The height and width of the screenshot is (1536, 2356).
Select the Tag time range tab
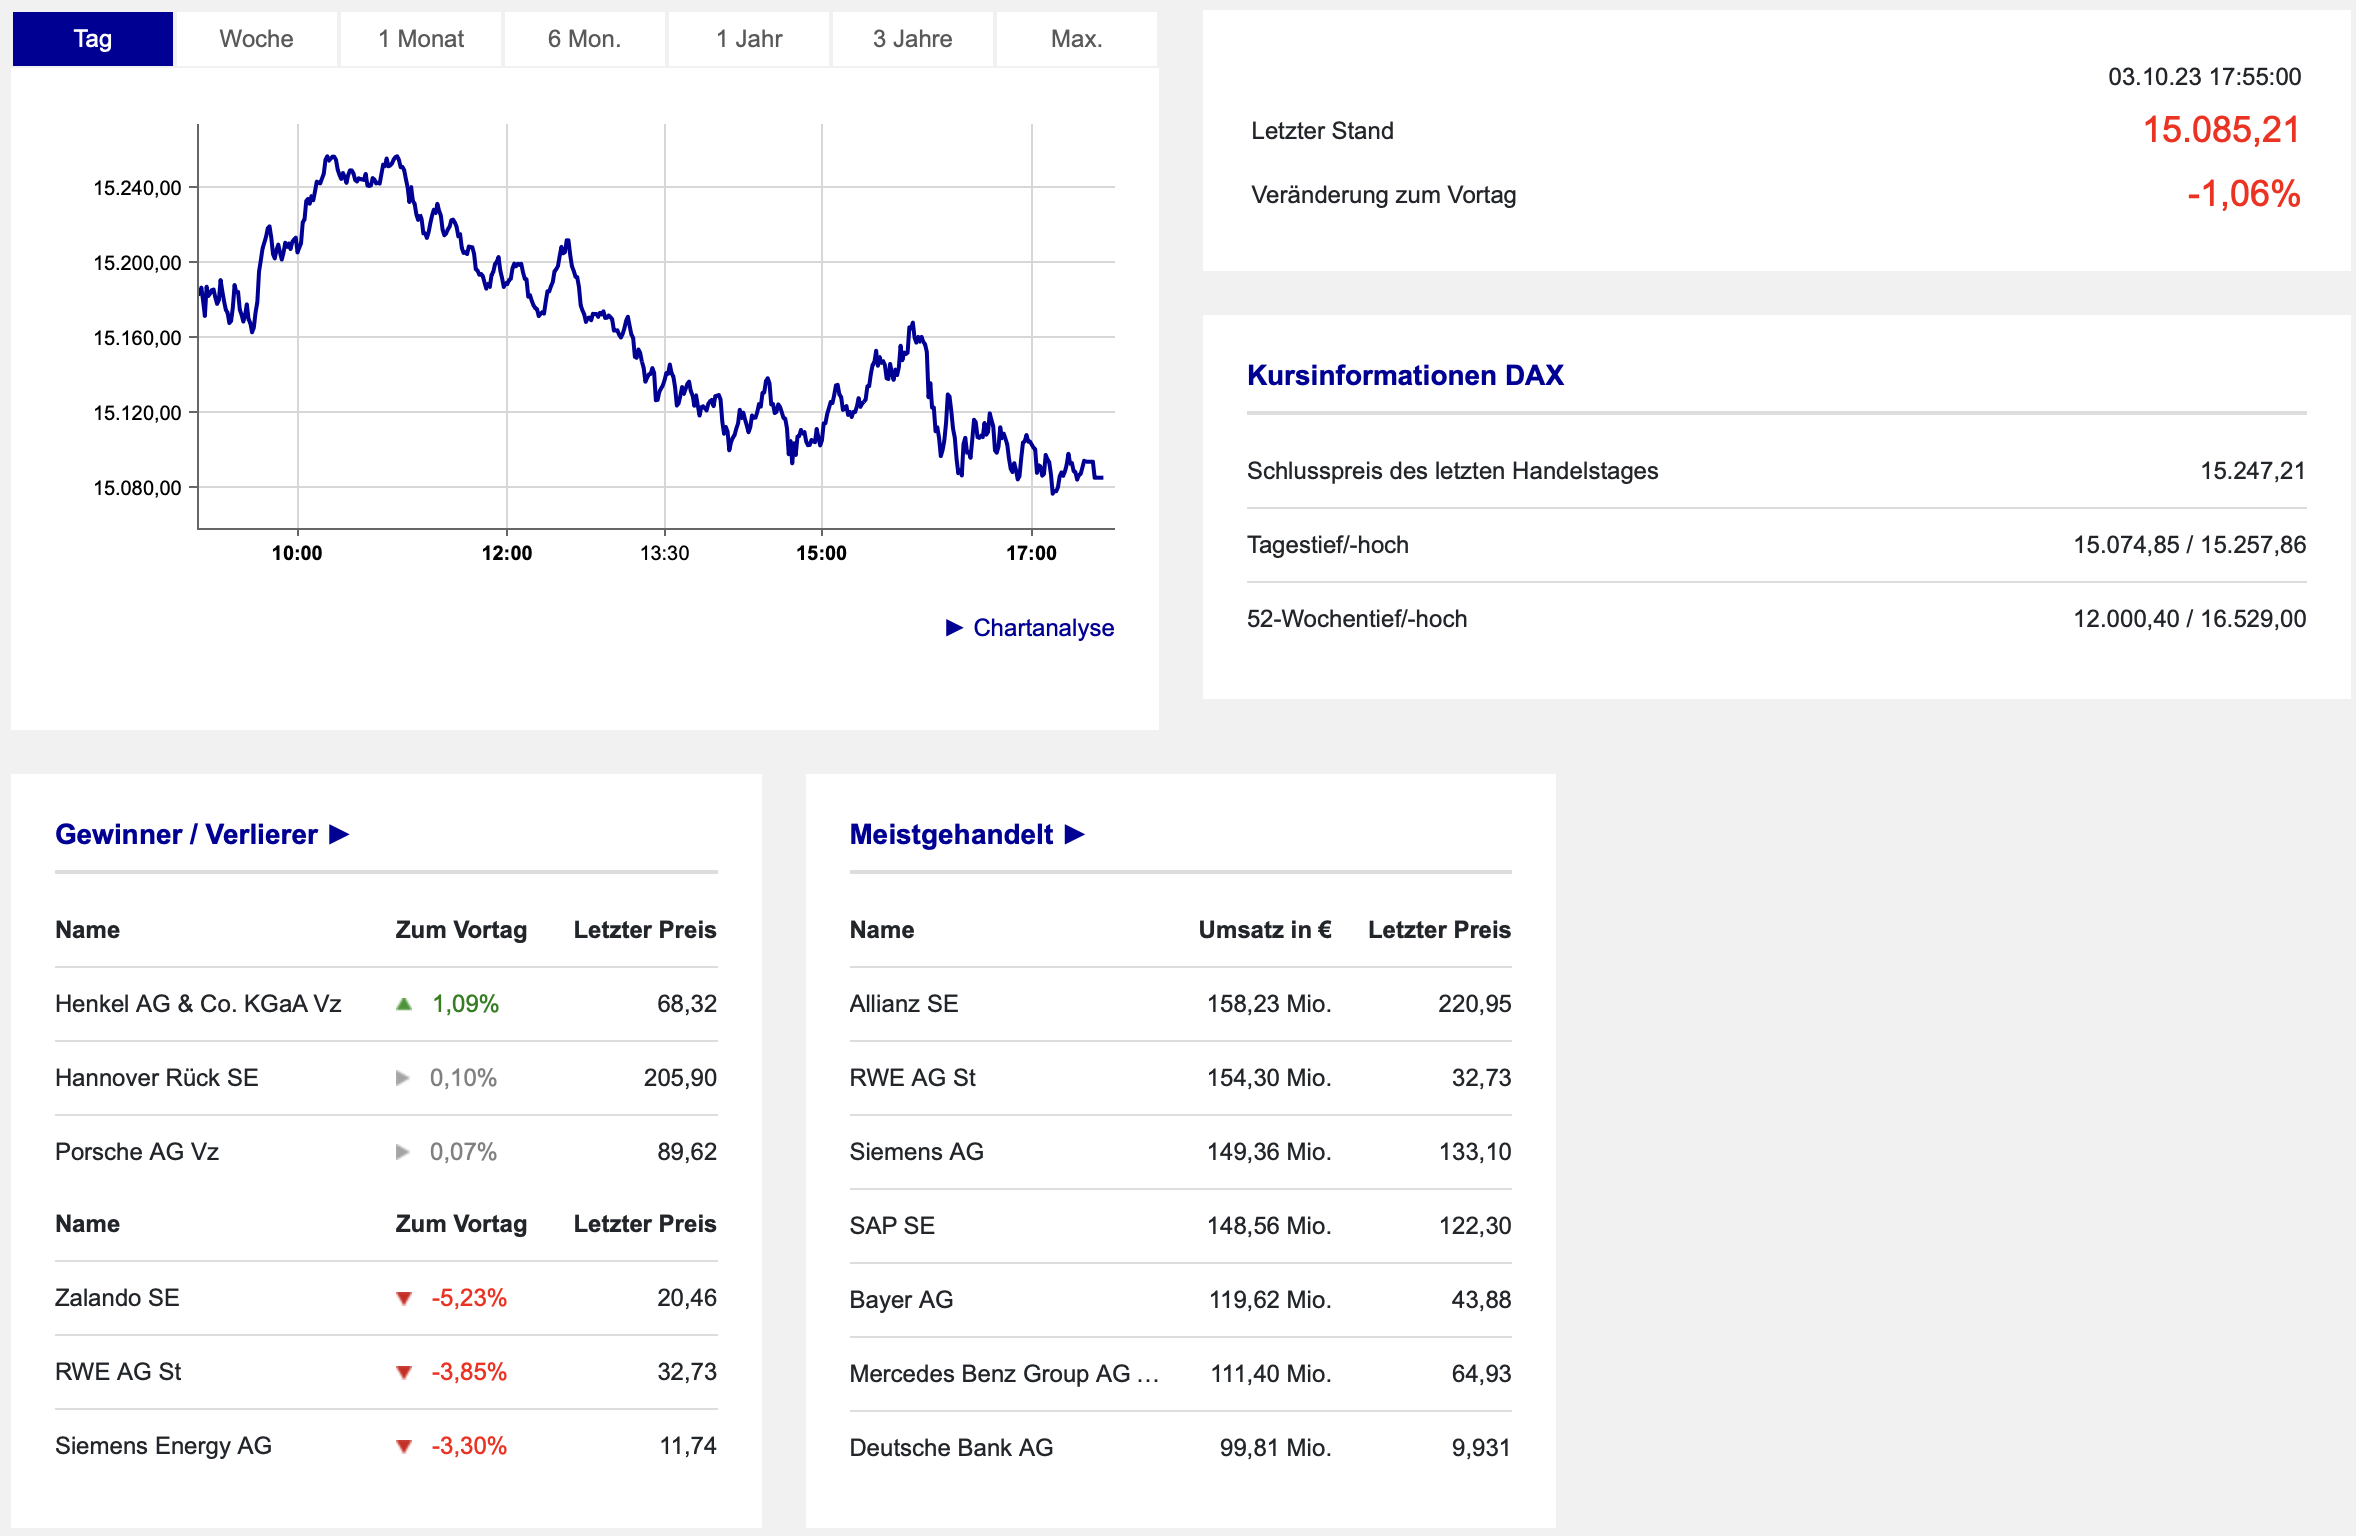coord(93,39)
